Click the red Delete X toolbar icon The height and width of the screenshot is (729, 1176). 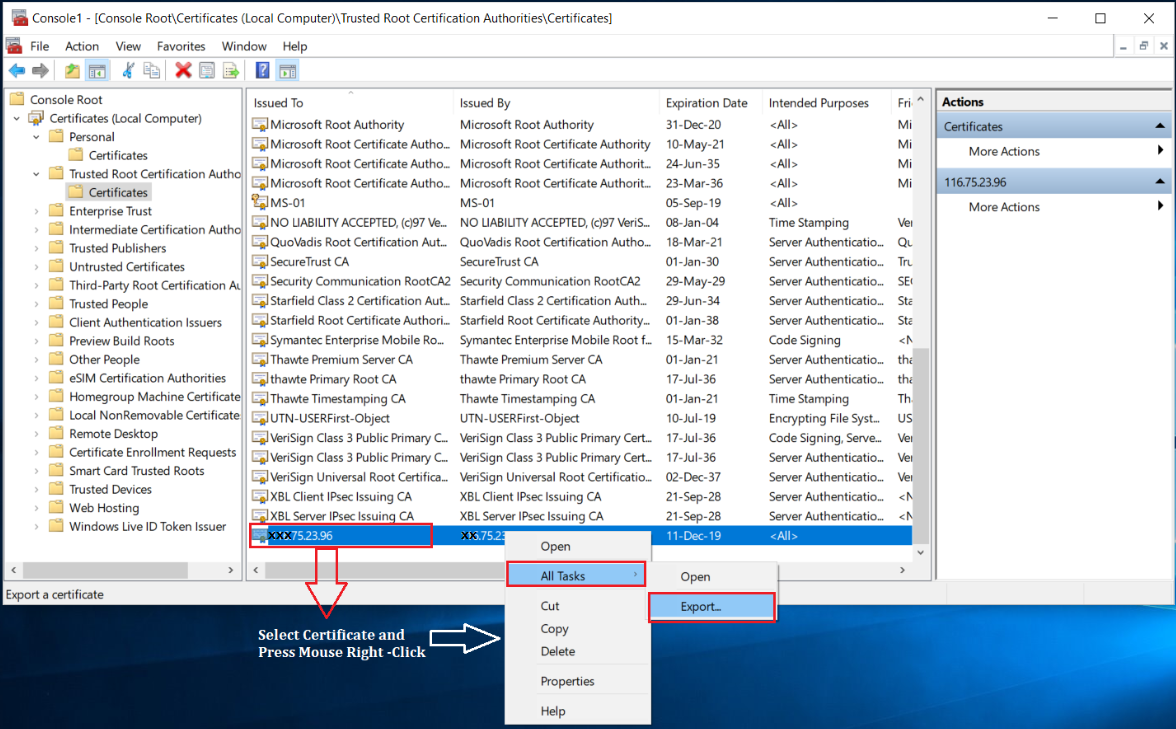click(x=183, y=70)
